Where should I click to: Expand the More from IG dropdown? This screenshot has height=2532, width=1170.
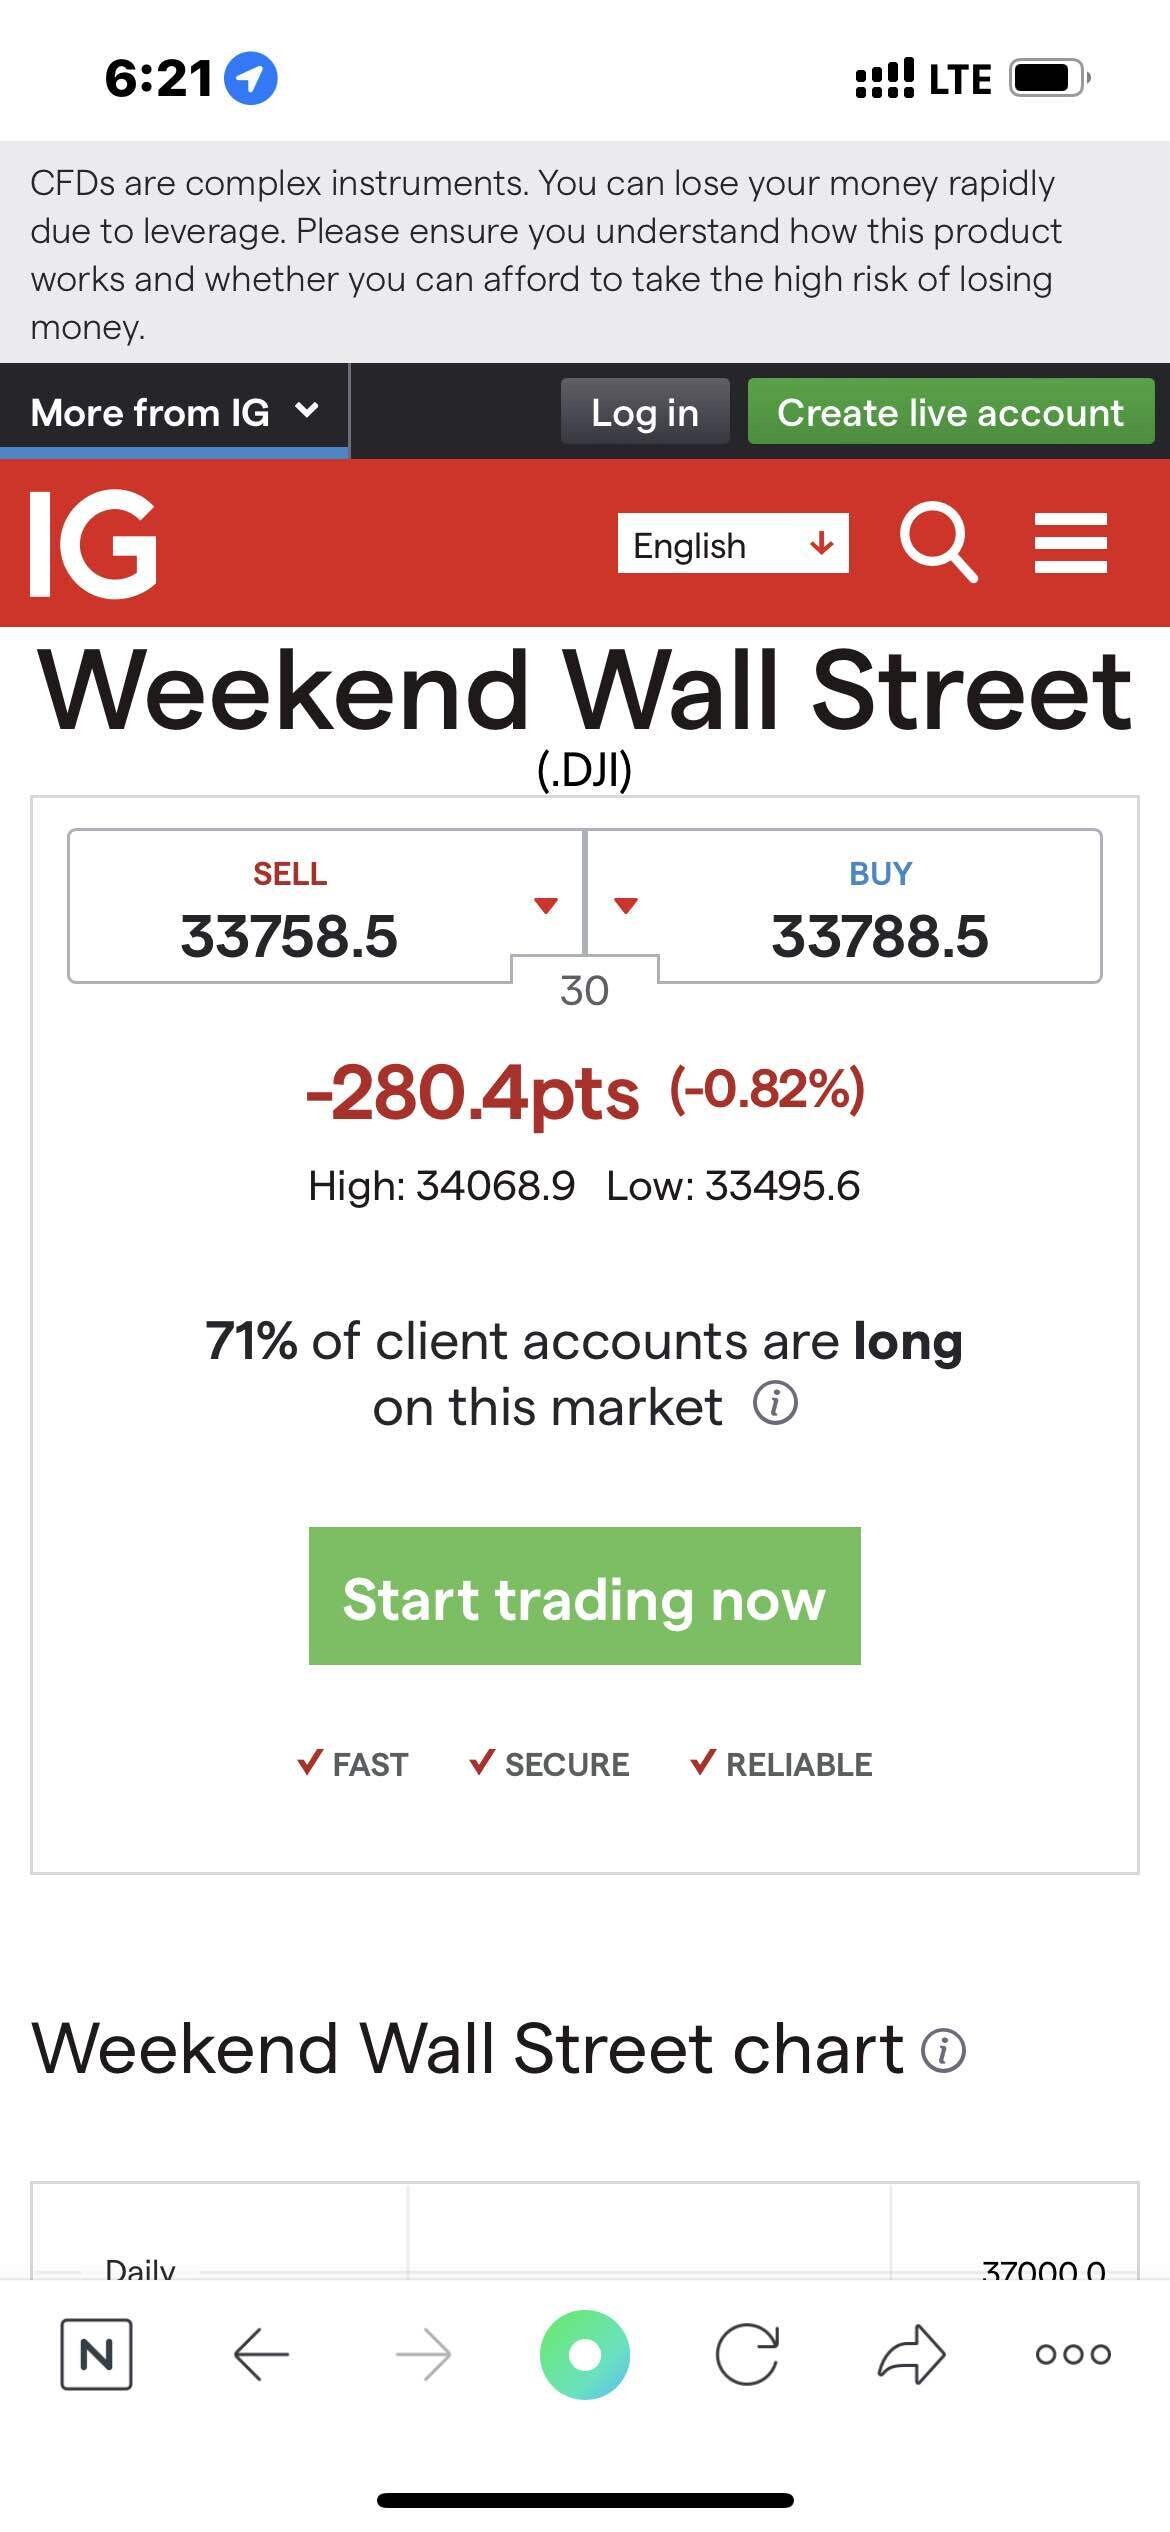tap(175, 412)
